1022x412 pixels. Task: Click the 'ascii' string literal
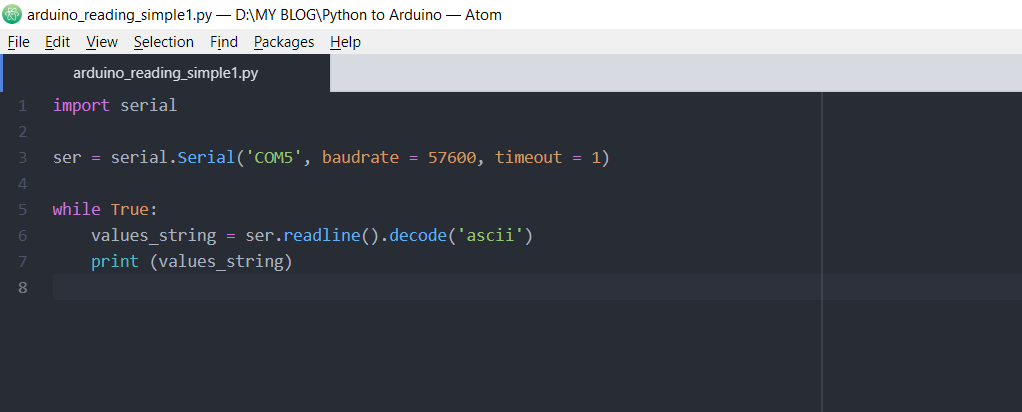pos(490,236)
